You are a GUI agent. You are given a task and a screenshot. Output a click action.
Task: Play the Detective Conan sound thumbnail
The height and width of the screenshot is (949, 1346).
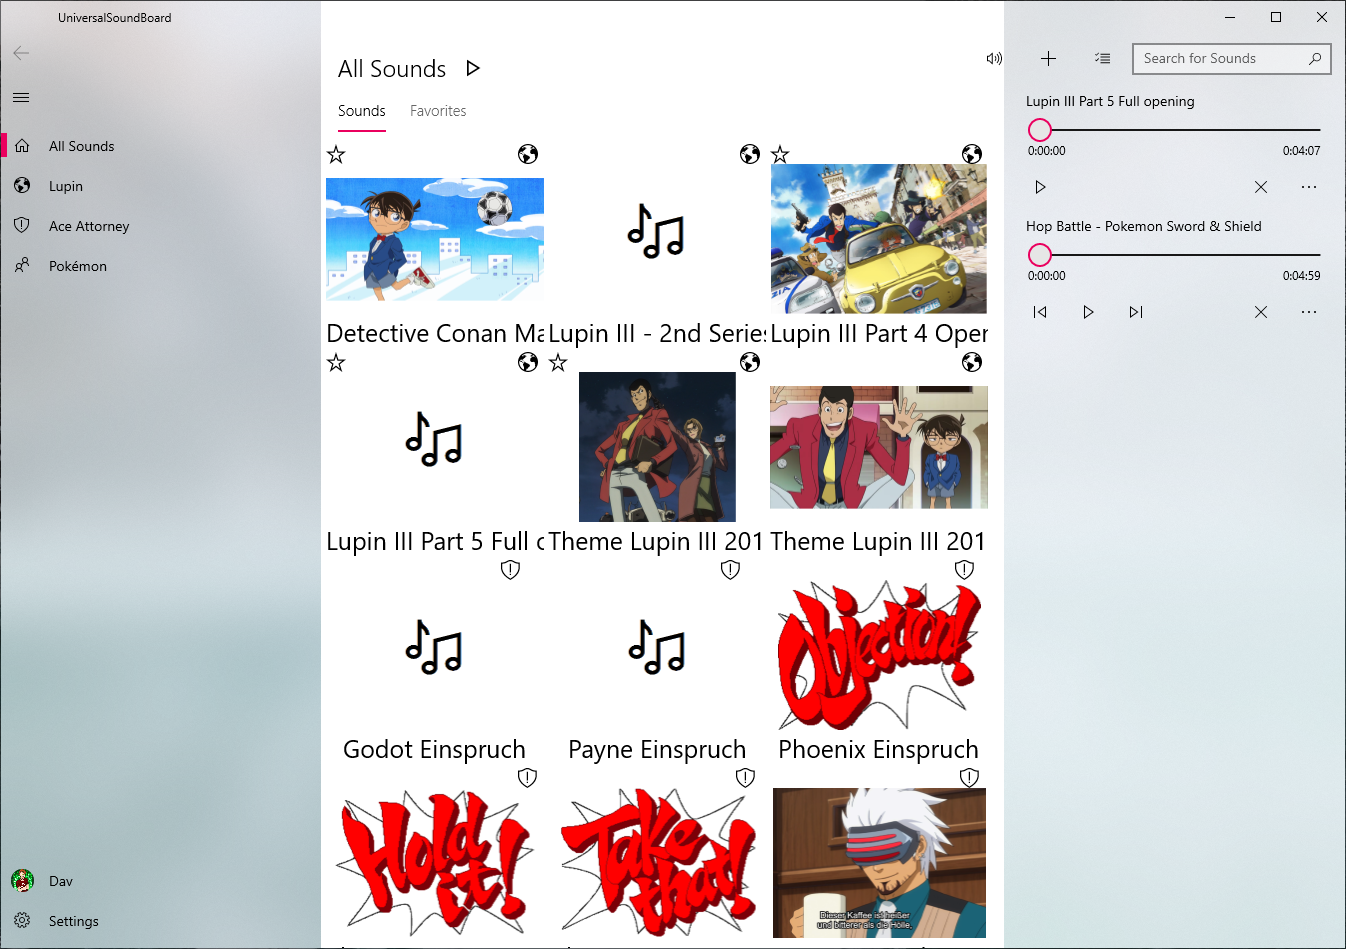435,239
